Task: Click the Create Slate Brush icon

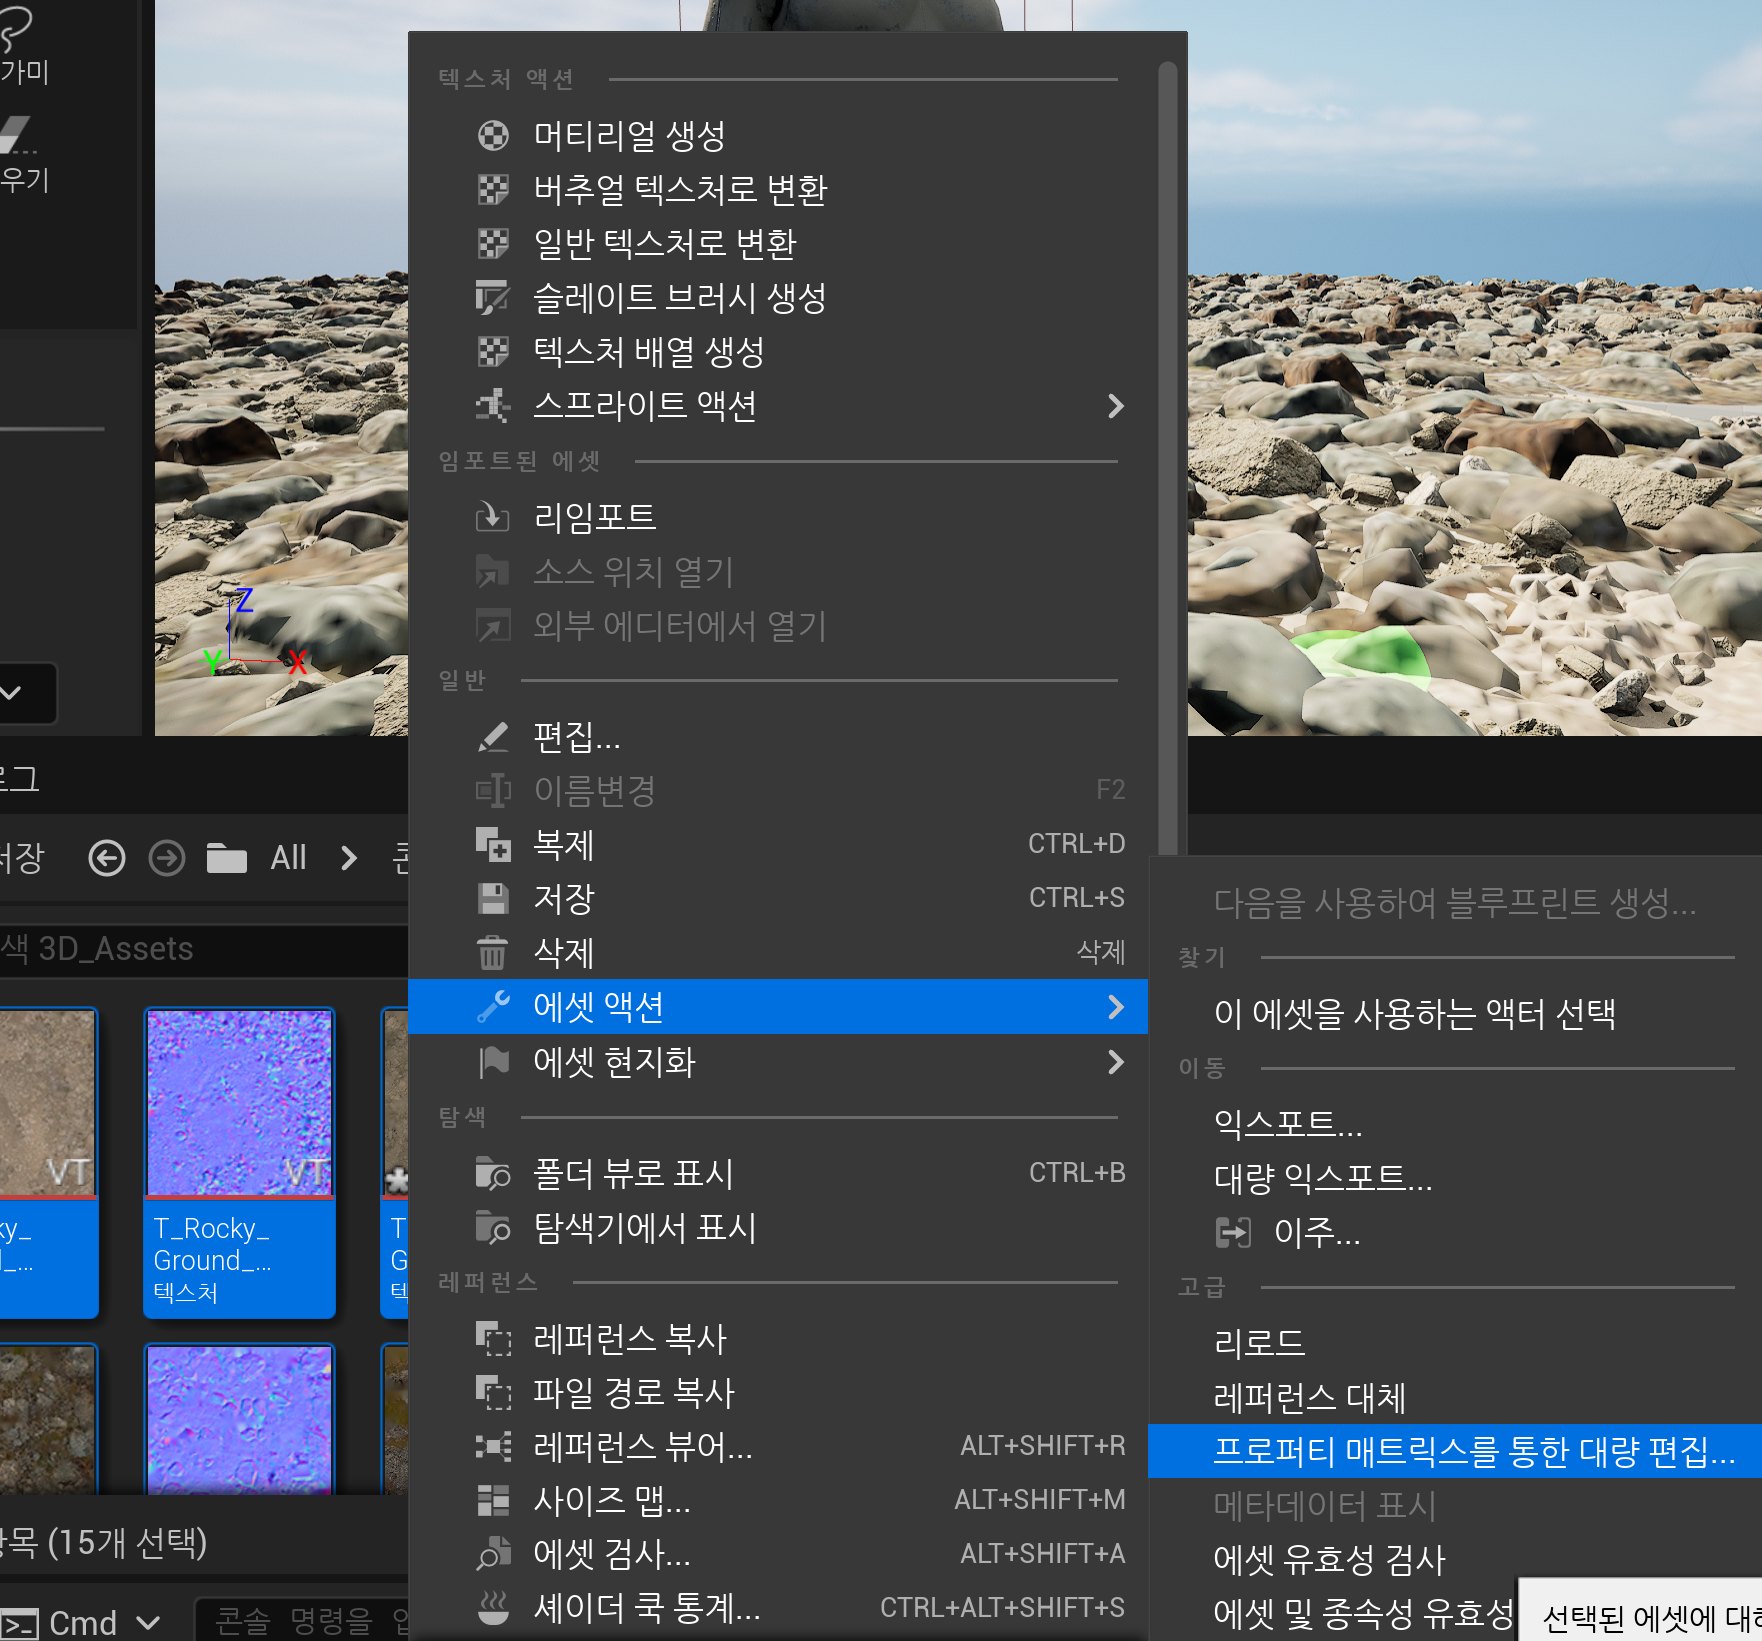Action: [x=493, y=297]
